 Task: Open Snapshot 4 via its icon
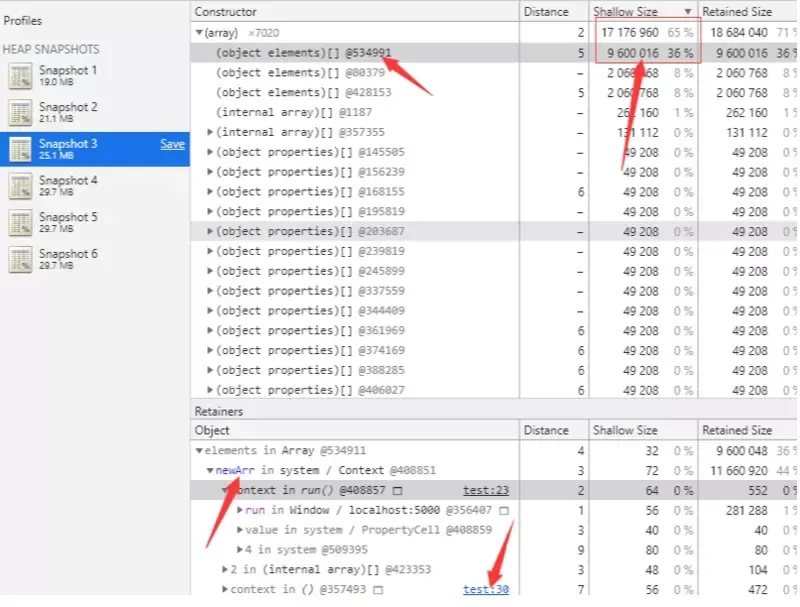coord(21,186)
